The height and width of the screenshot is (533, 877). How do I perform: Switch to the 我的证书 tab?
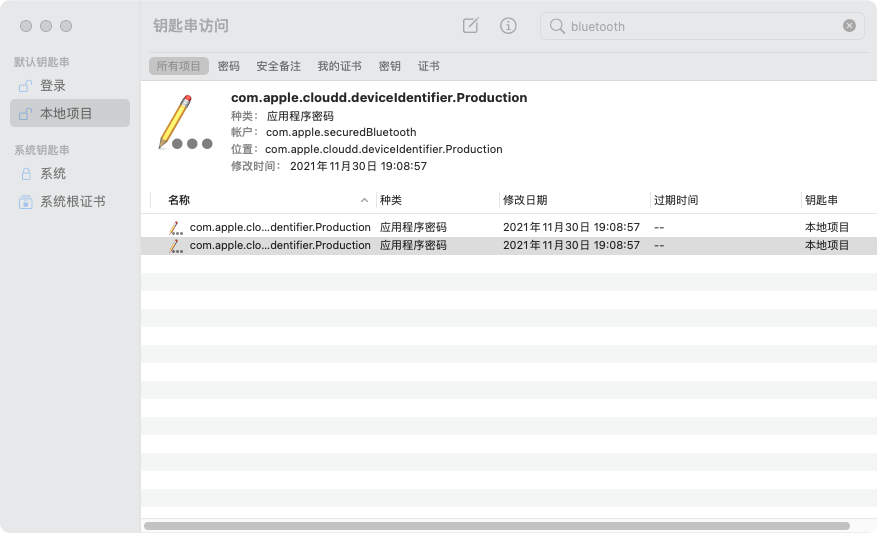click(340, 66)
